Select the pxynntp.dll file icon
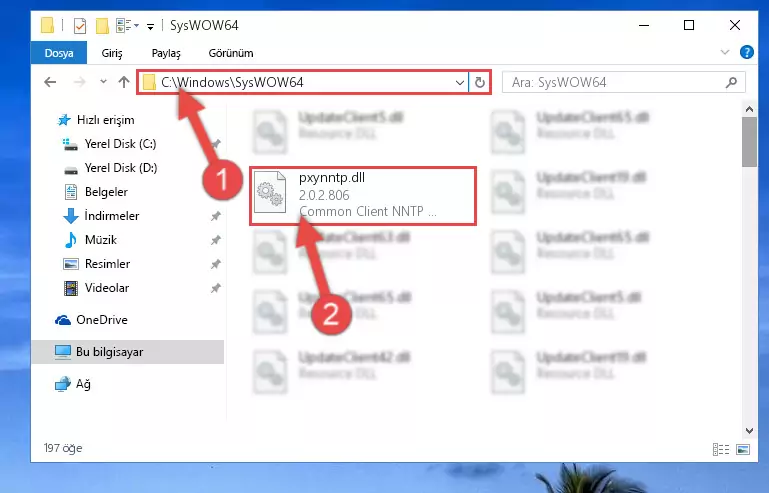This screenshot has height=493, width=769. point(270,192)
